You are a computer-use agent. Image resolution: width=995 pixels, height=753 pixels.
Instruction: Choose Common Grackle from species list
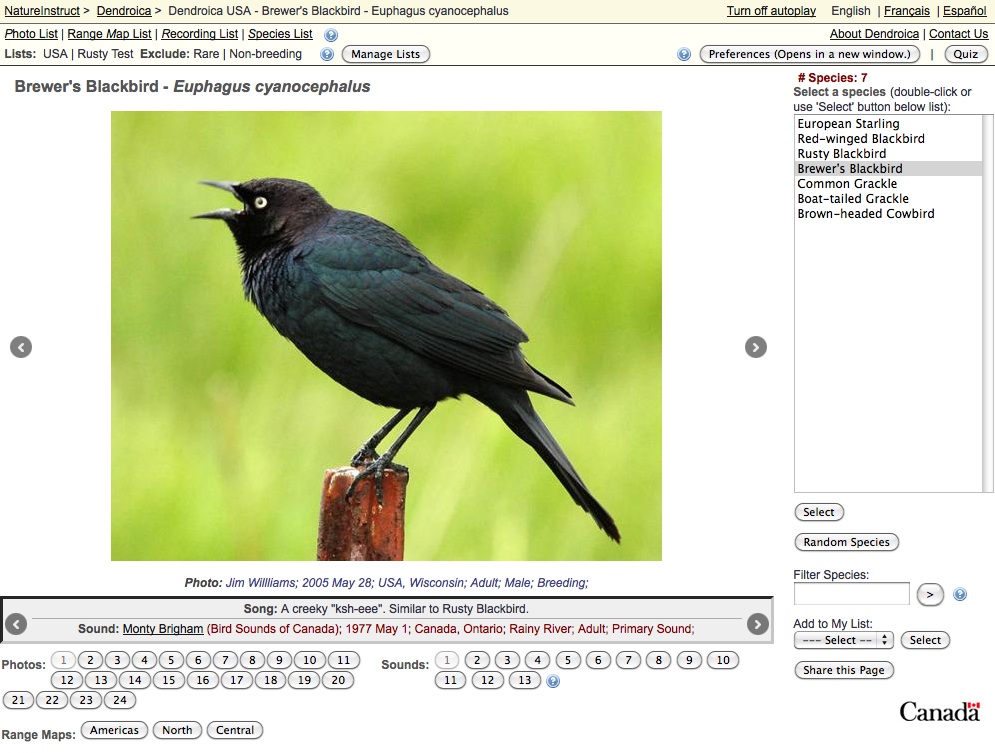pyautogui.click(x=847, y=184)
